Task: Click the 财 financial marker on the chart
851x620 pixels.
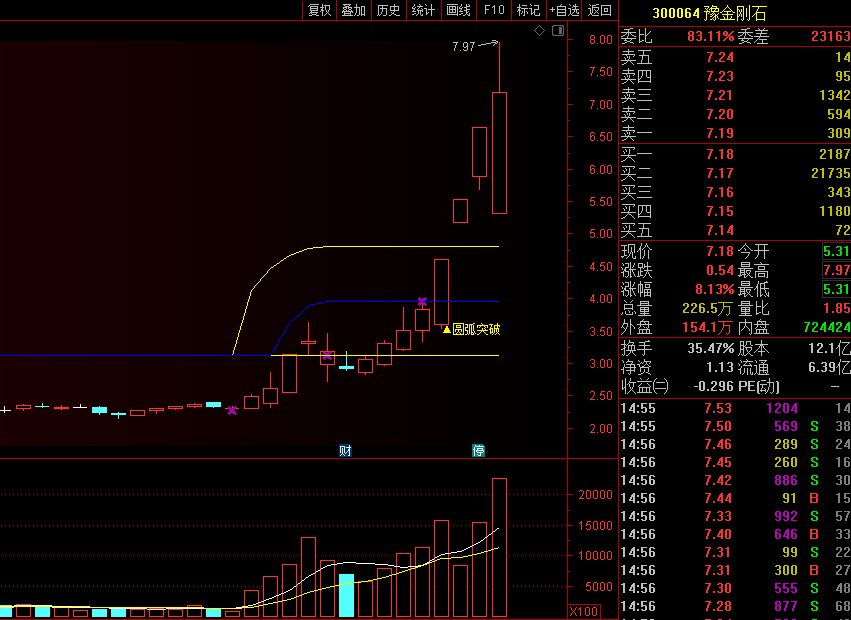Action: (345, 451)
